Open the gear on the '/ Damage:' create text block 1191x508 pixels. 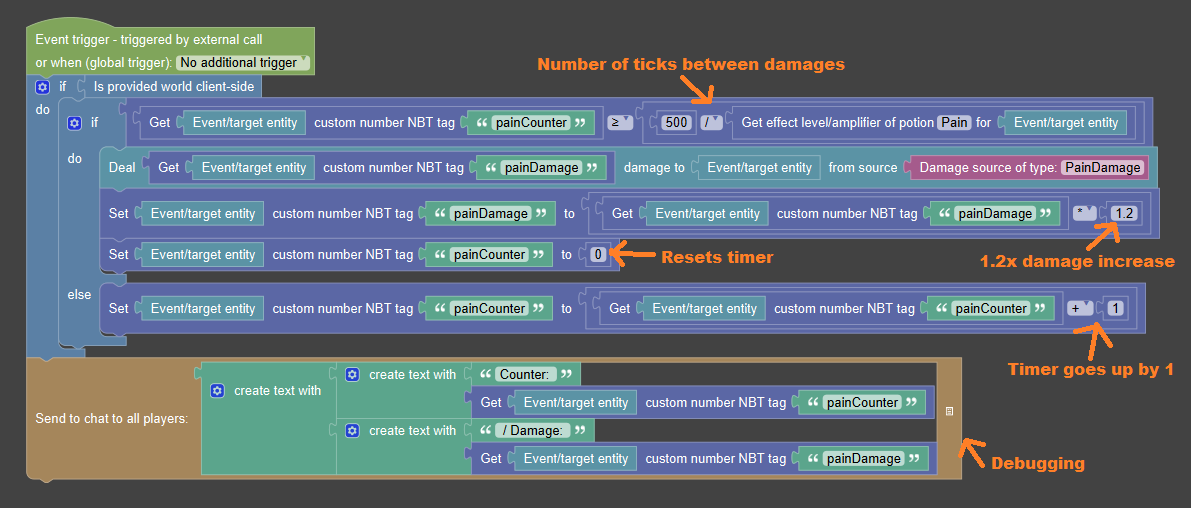pos(352,431)
